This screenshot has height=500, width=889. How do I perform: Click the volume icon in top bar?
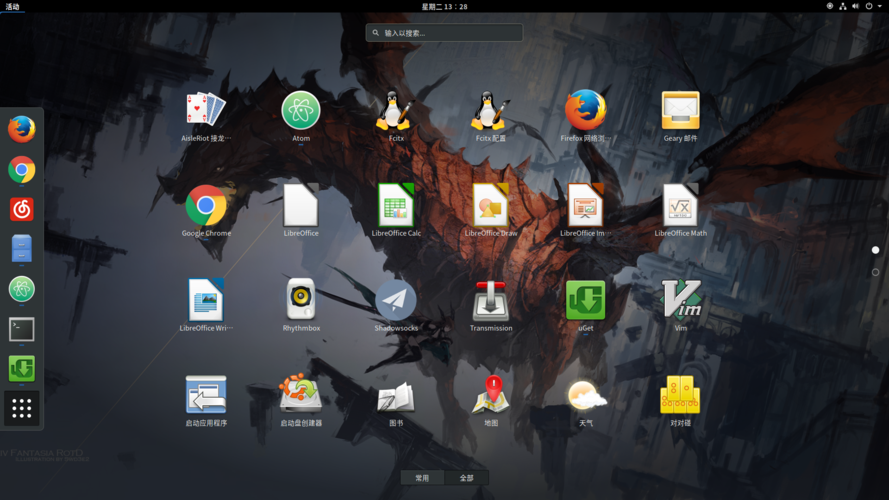coord(856,6)
